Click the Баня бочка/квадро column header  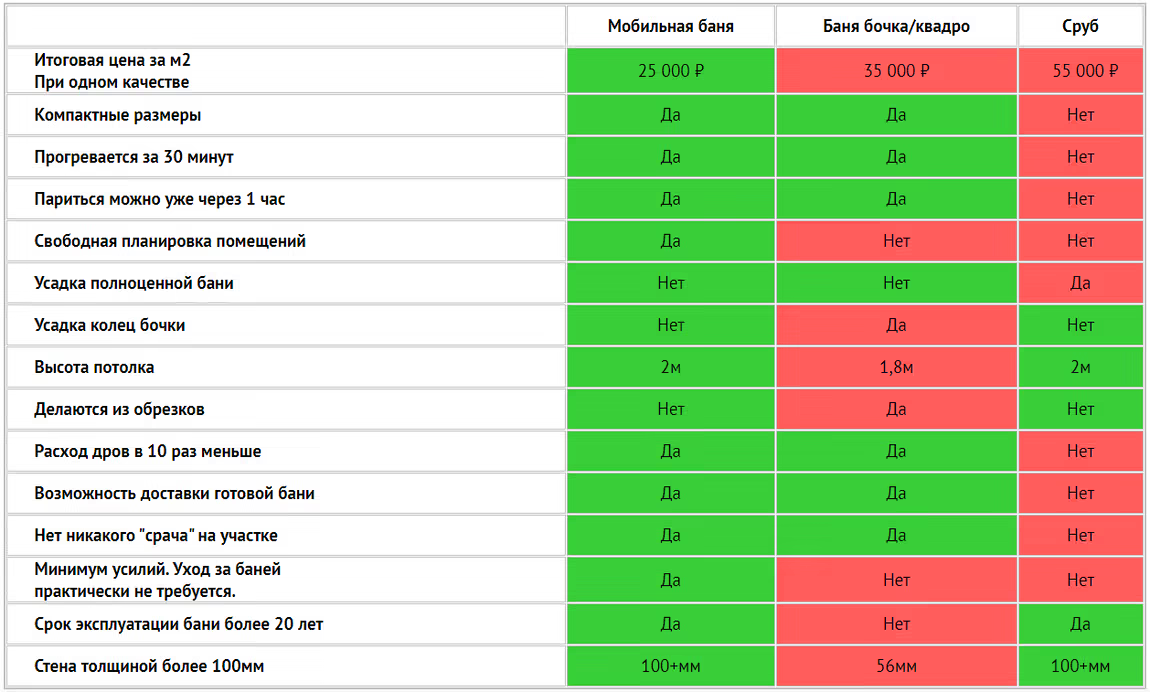pyautogui.click(x=896, y=26)
